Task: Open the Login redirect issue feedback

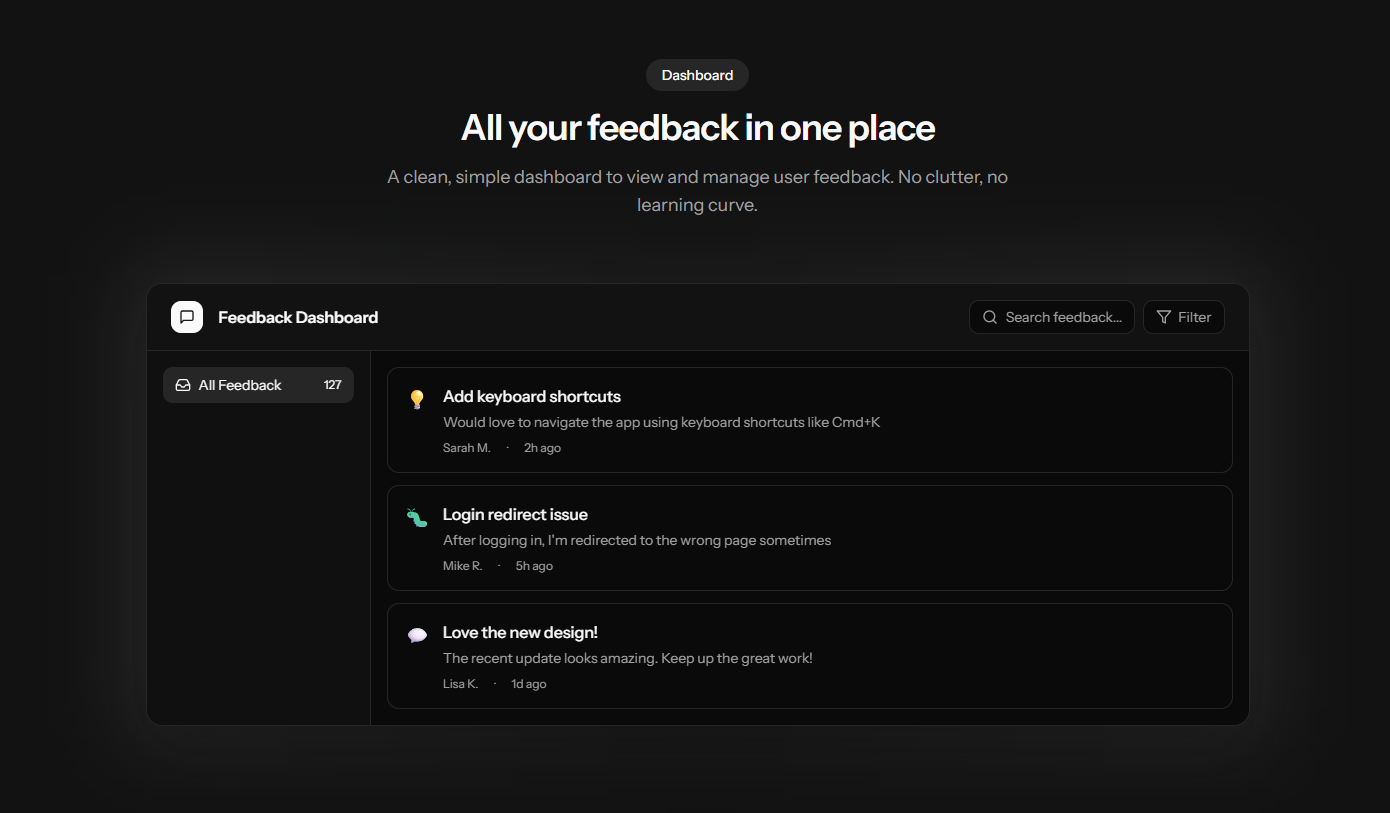Action: pos(515,515)
